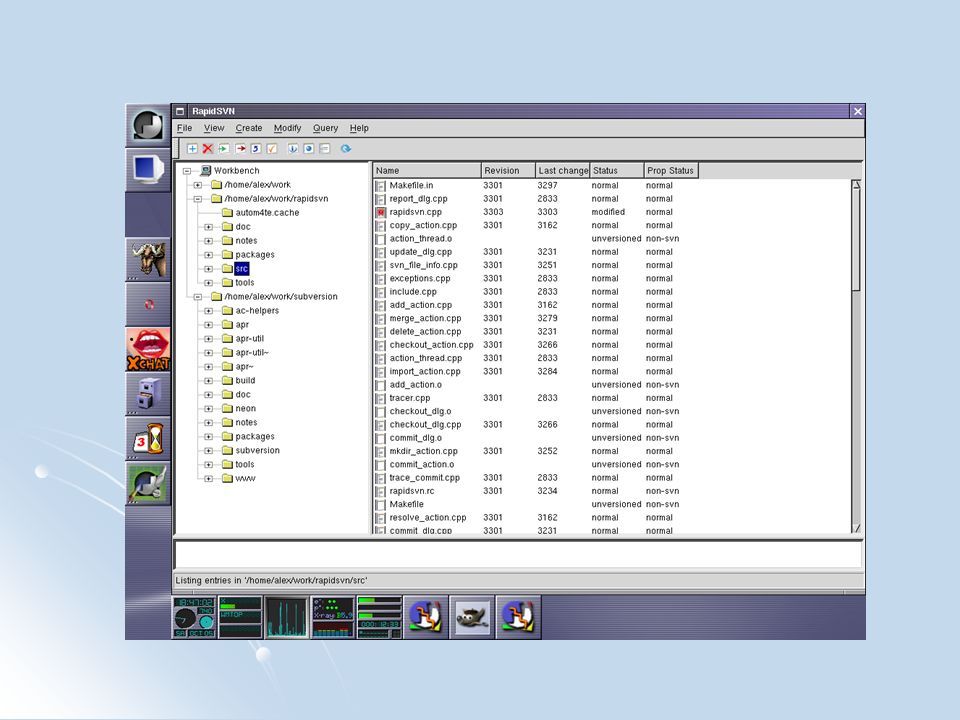The image size is (960, 720).
Task: Select the file checkout_action.cpp
Action: pos(432,345)
